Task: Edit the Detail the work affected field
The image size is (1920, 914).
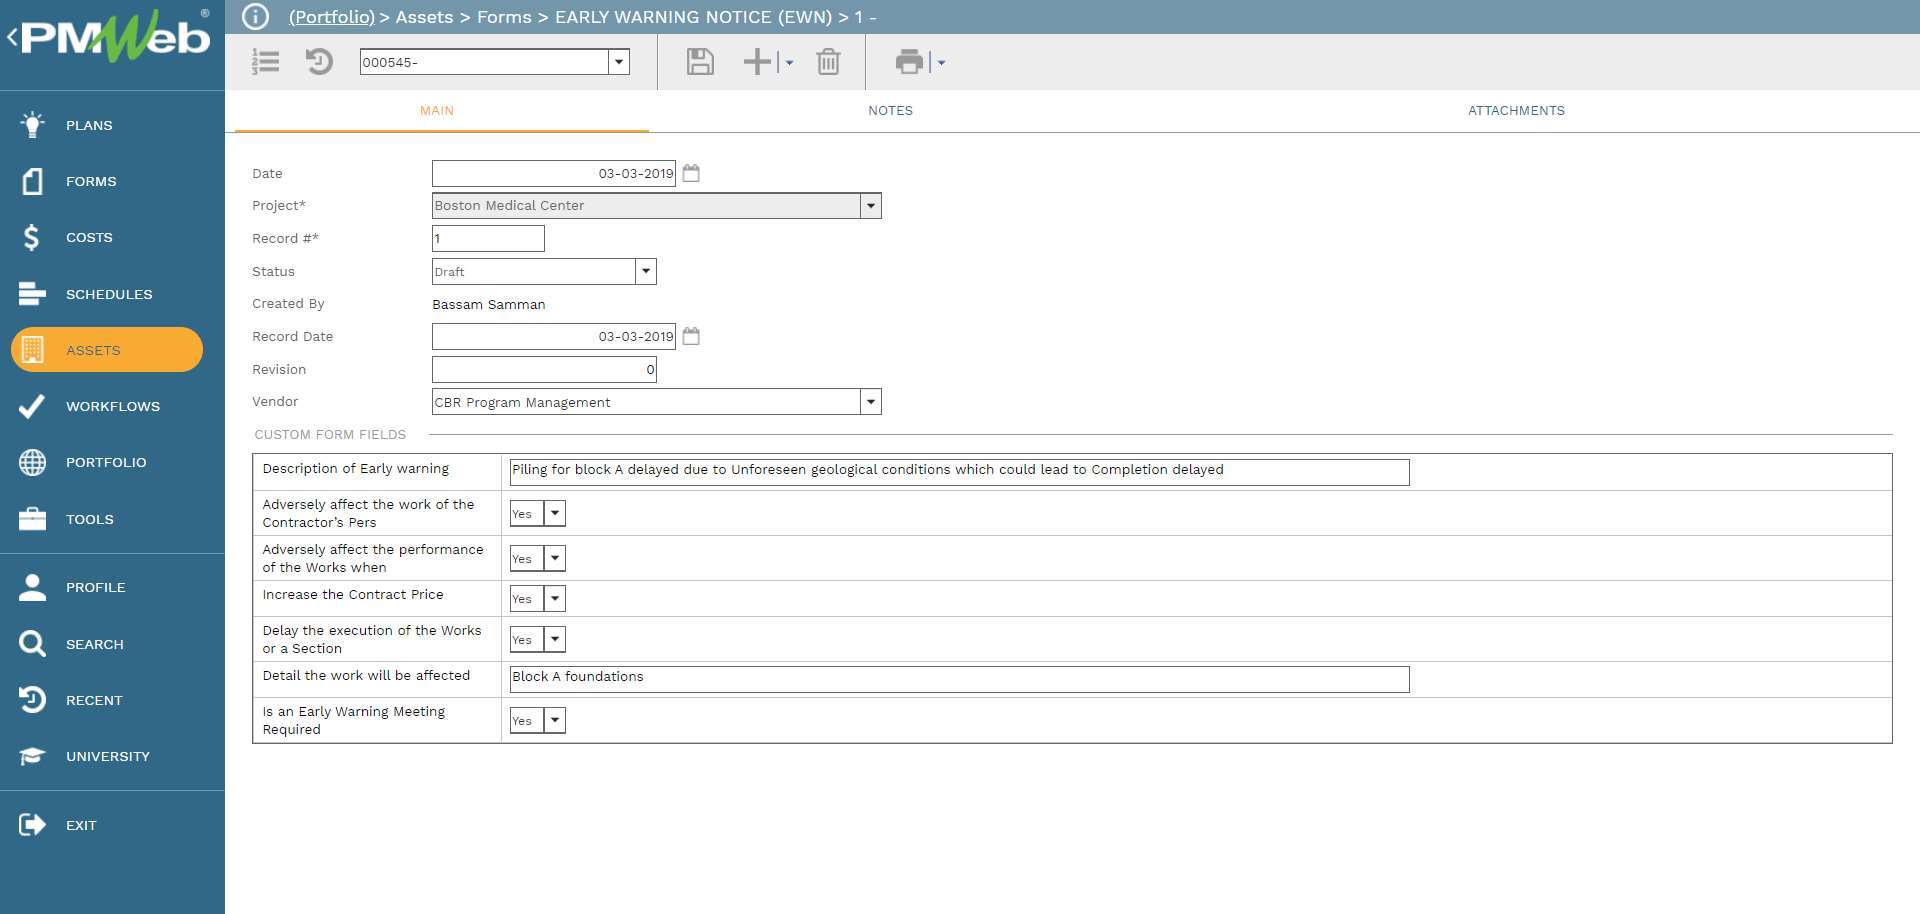Action: [959, 679]
